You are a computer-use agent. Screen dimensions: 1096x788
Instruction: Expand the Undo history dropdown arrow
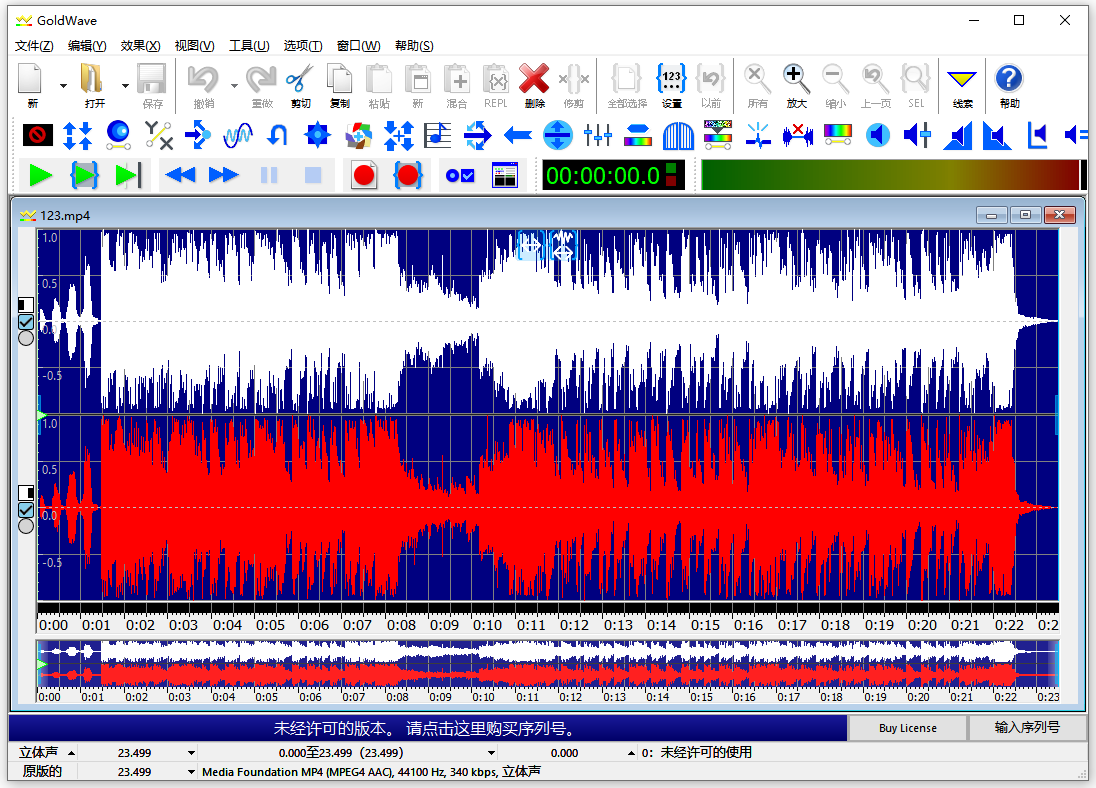(234, 86)
